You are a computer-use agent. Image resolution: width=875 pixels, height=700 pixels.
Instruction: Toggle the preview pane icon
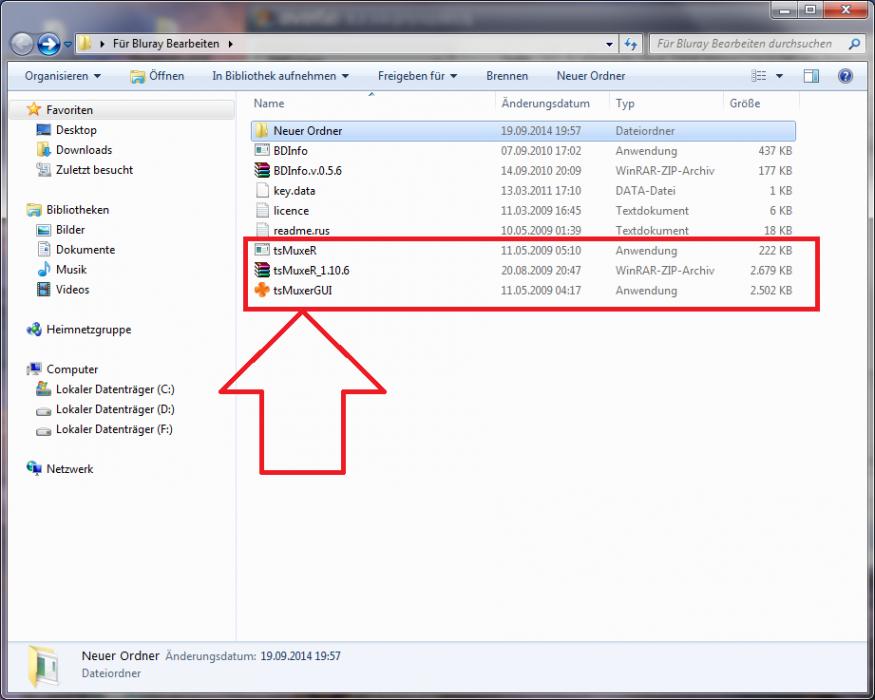(x=811, y=76)
